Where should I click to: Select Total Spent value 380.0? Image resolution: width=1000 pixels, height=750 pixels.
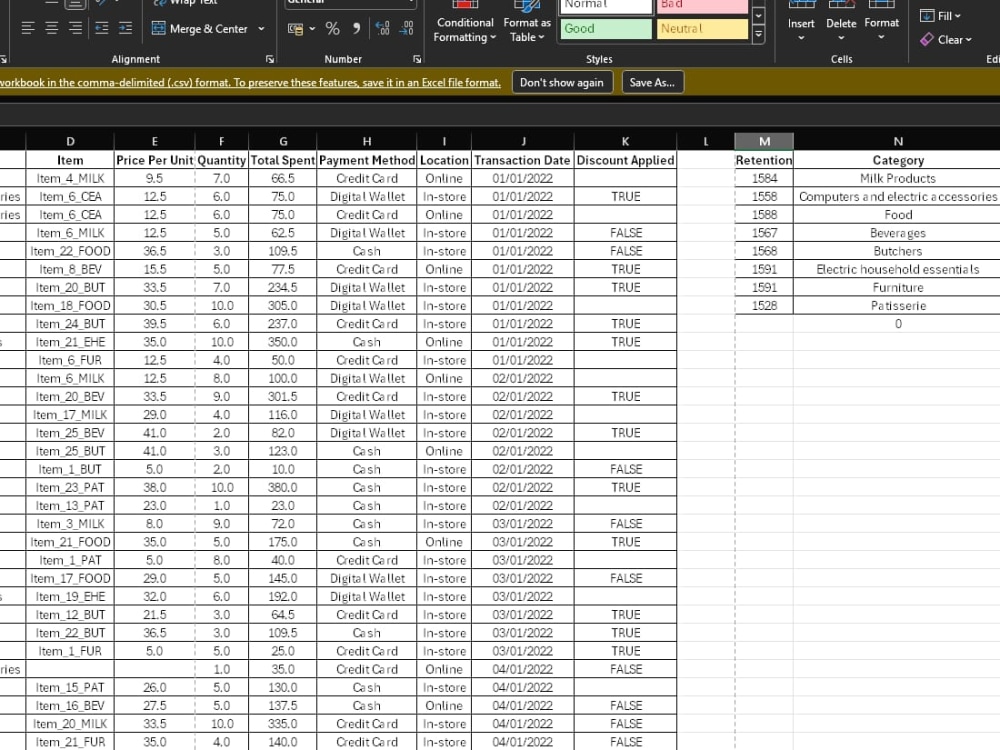coord(283,487)
